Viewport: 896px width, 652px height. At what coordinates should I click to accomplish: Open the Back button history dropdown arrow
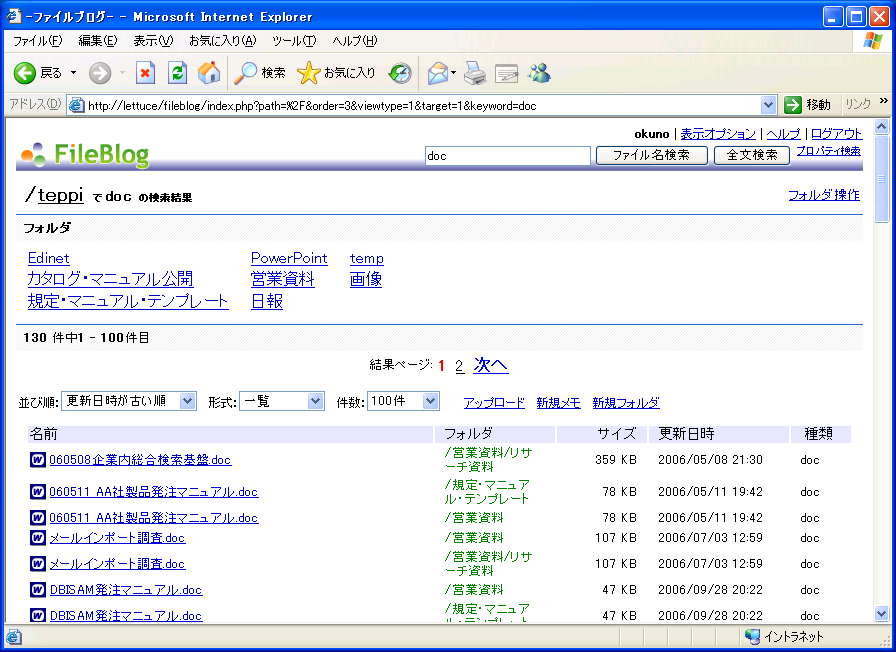pyautogui.click(x=73, y=73)
